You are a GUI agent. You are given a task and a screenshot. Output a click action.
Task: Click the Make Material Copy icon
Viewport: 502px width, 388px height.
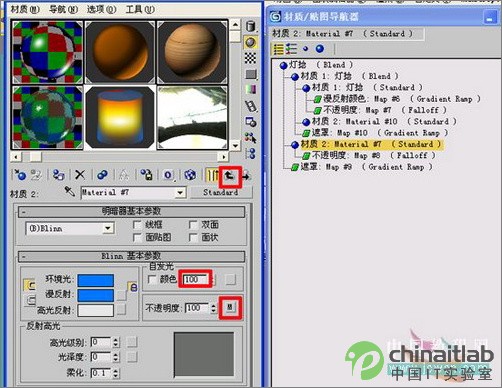coord(102,175)
